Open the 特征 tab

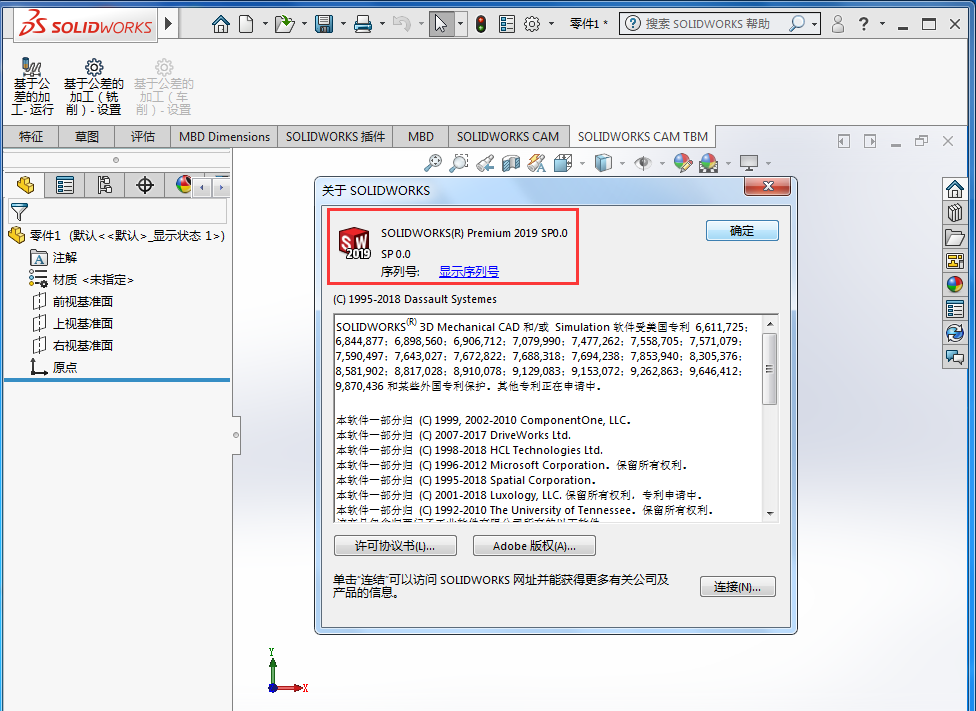pyautogui.click(x=31, y=136)
